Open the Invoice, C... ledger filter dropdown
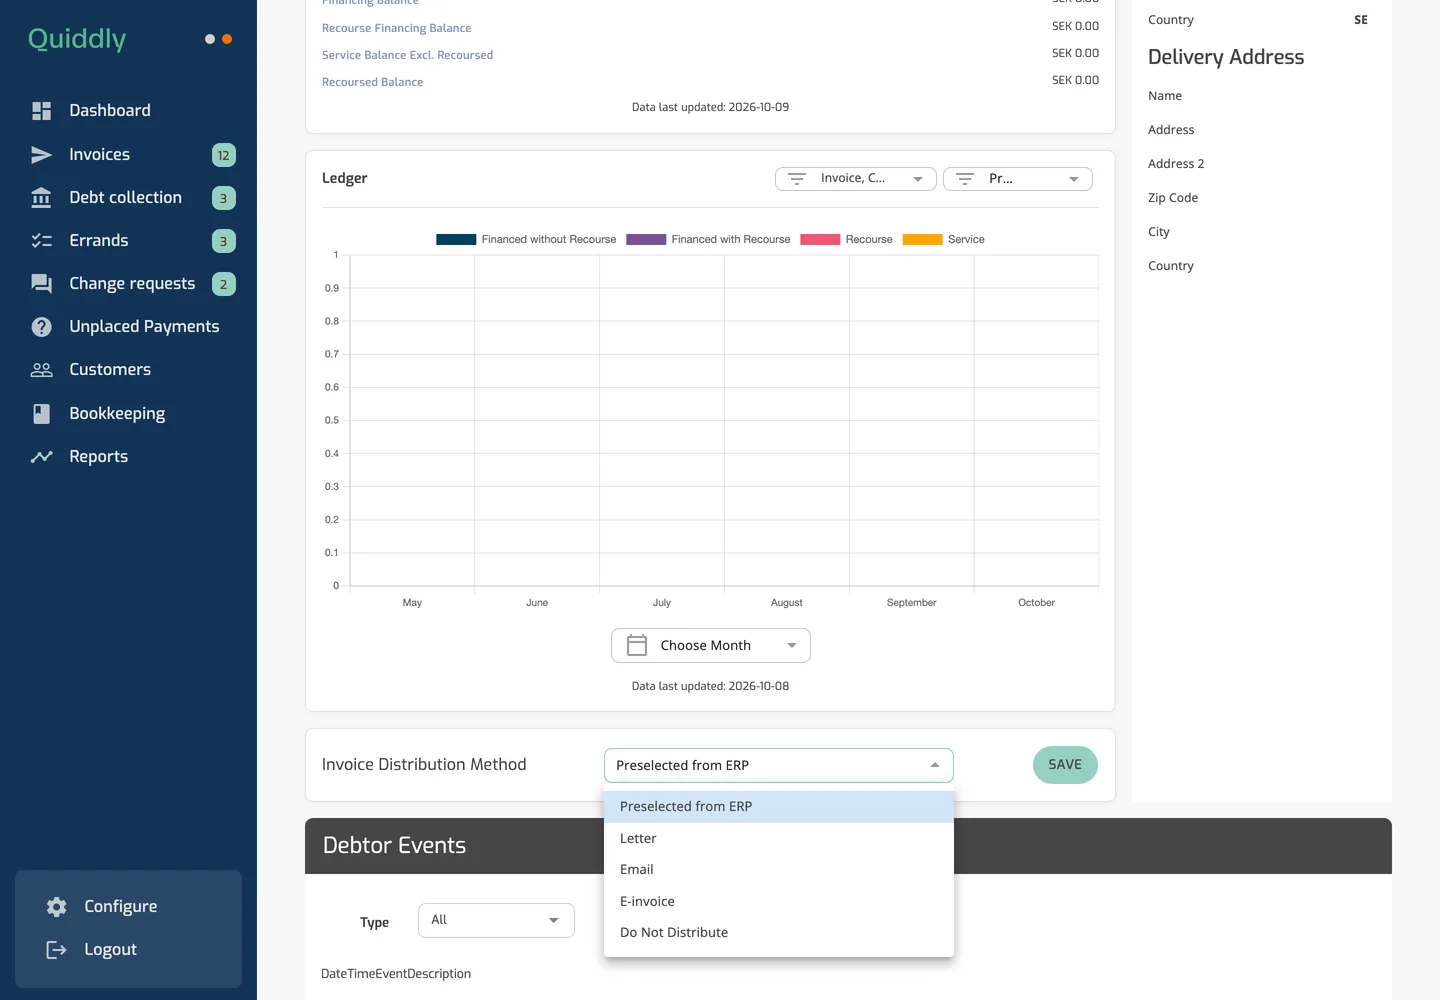This screenshot has height=1000, width=1440. (x=856, y=179)
